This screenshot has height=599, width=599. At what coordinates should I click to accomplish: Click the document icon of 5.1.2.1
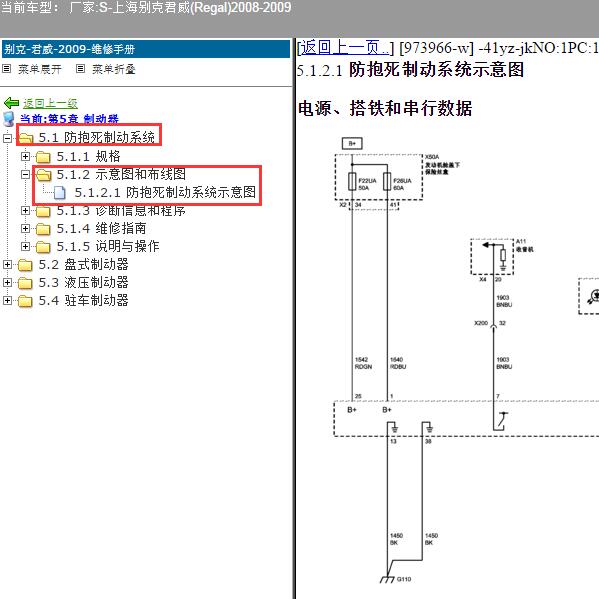click(x=59, y=193)
